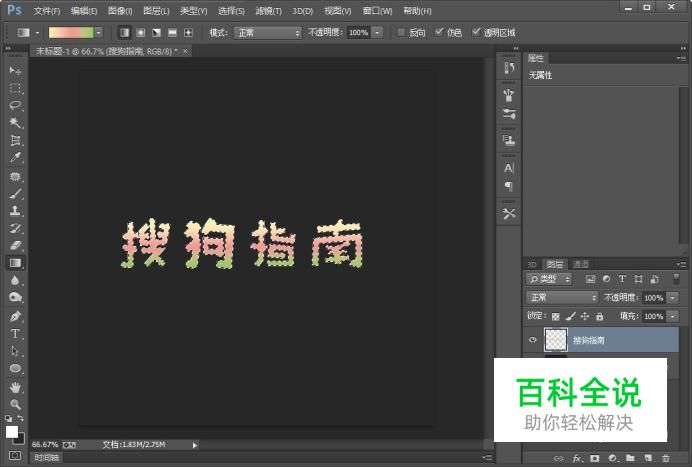Open the gradient picker dropdown arrow
The image size is (692, 467).
[99, 33]
